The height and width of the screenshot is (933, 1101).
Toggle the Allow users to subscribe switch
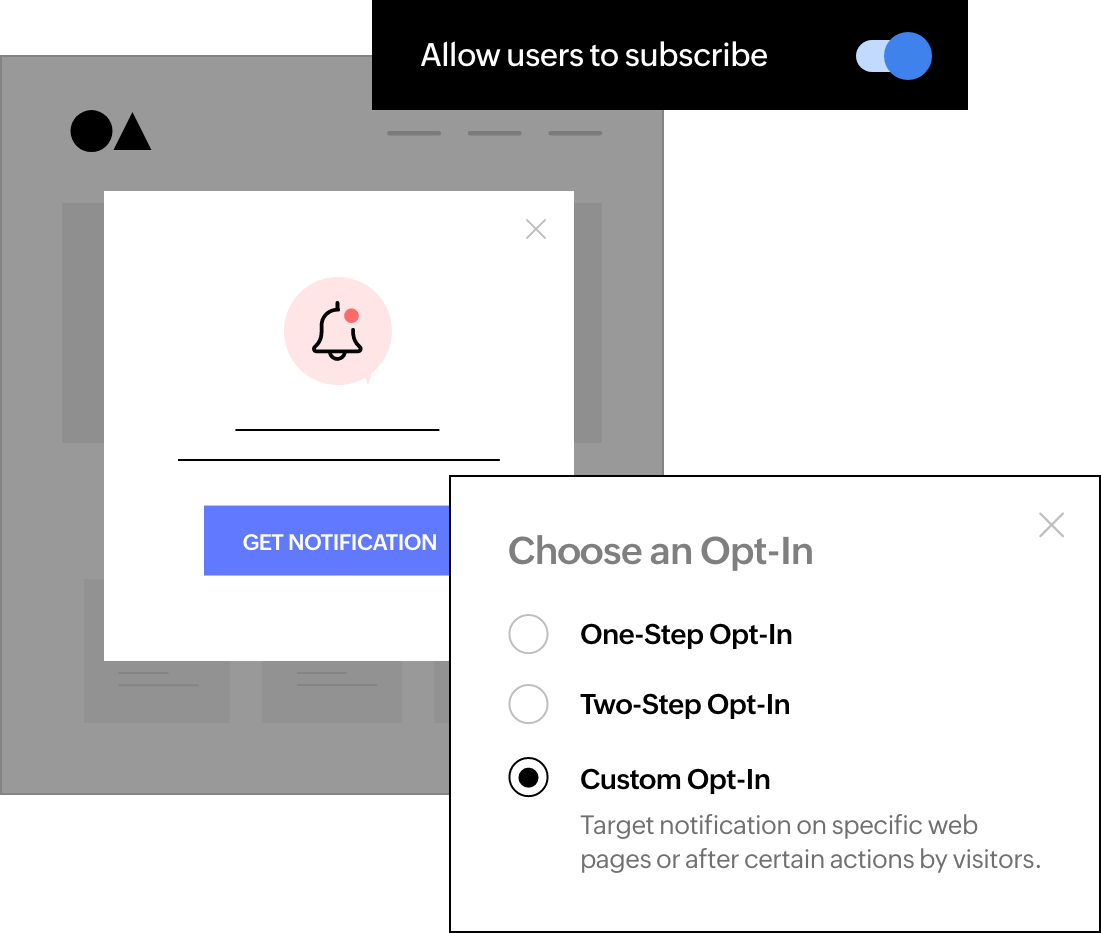(x=893, y=55)
